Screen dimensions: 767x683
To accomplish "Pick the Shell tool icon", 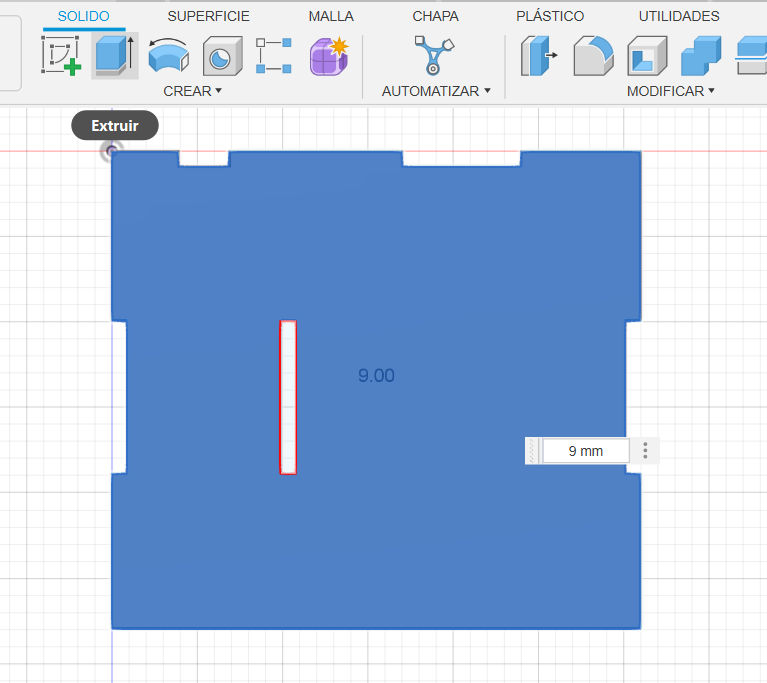I will pos(647,55).
